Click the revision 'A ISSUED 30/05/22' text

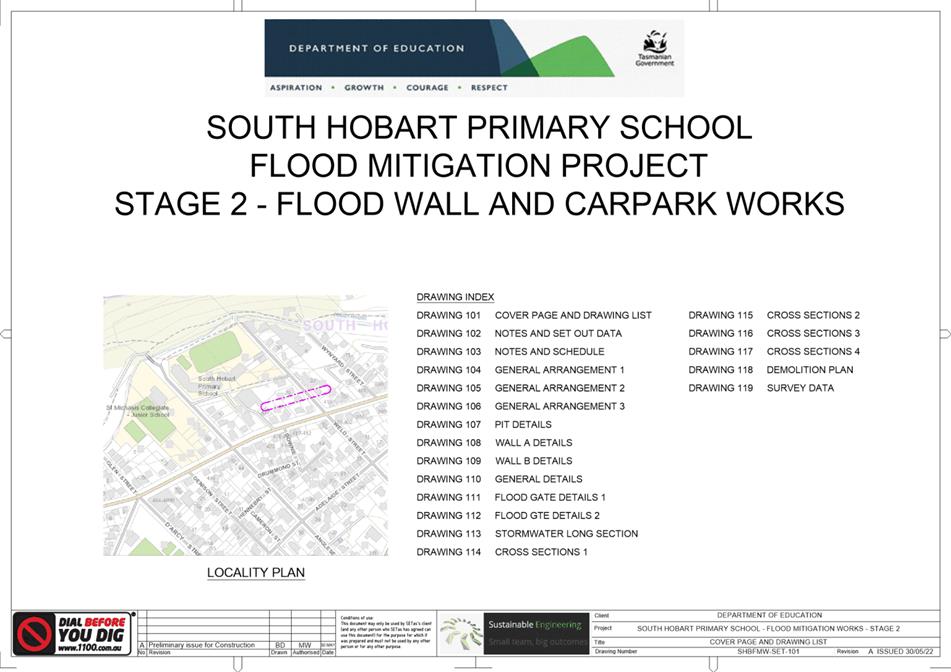click(901, 651)
